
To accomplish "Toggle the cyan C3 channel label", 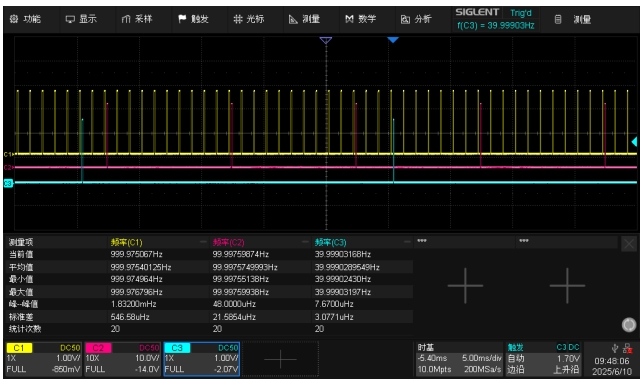I will (177, 348).
